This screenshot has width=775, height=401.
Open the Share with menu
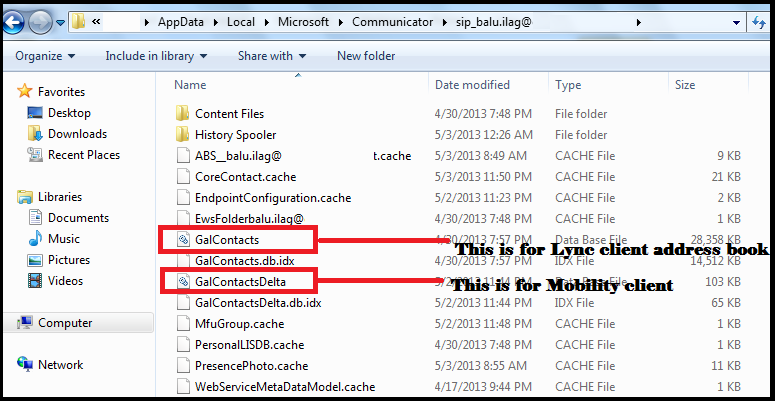[272, 56]
